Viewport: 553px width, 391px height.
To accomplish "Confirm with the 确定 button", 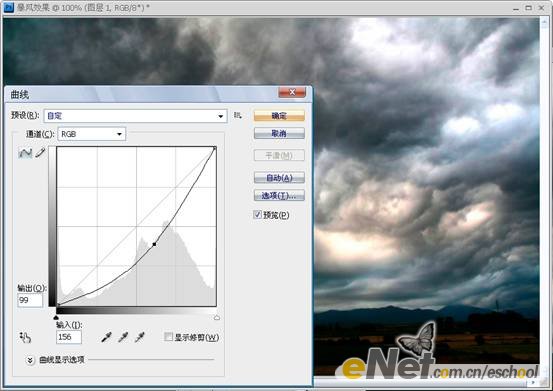I will 279,116.
